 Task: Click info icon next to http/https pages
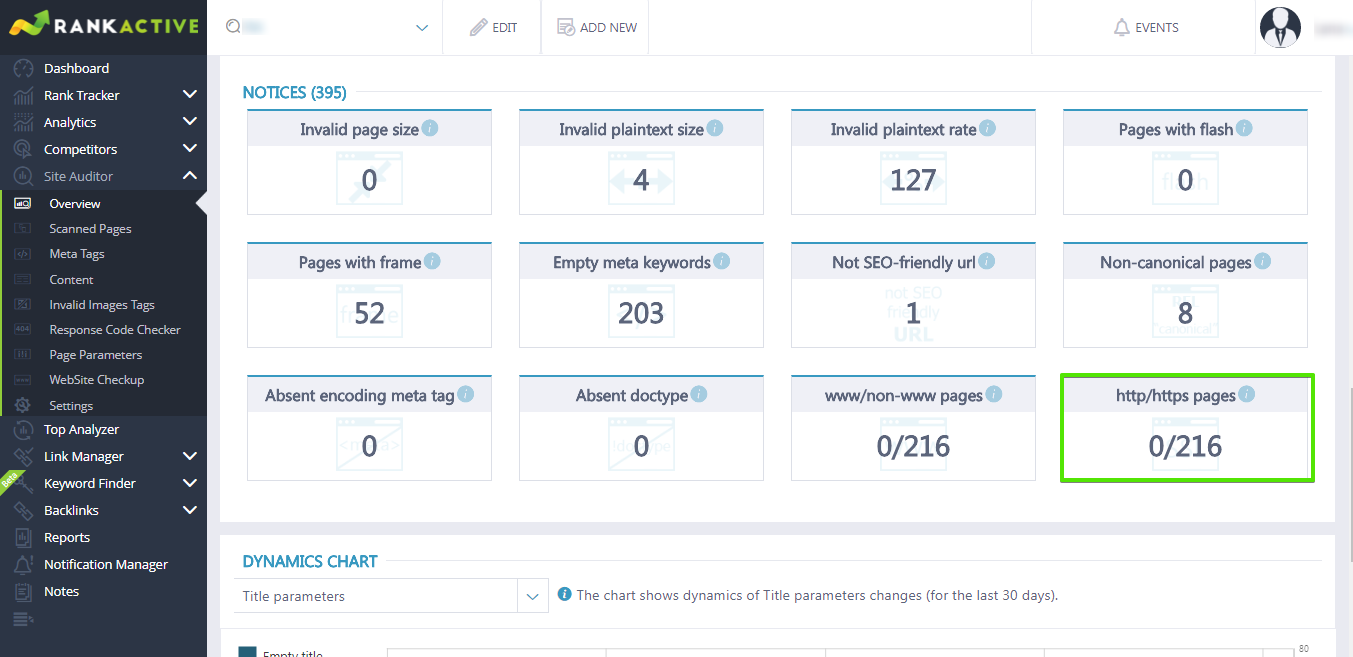[x=1246, y=394]
